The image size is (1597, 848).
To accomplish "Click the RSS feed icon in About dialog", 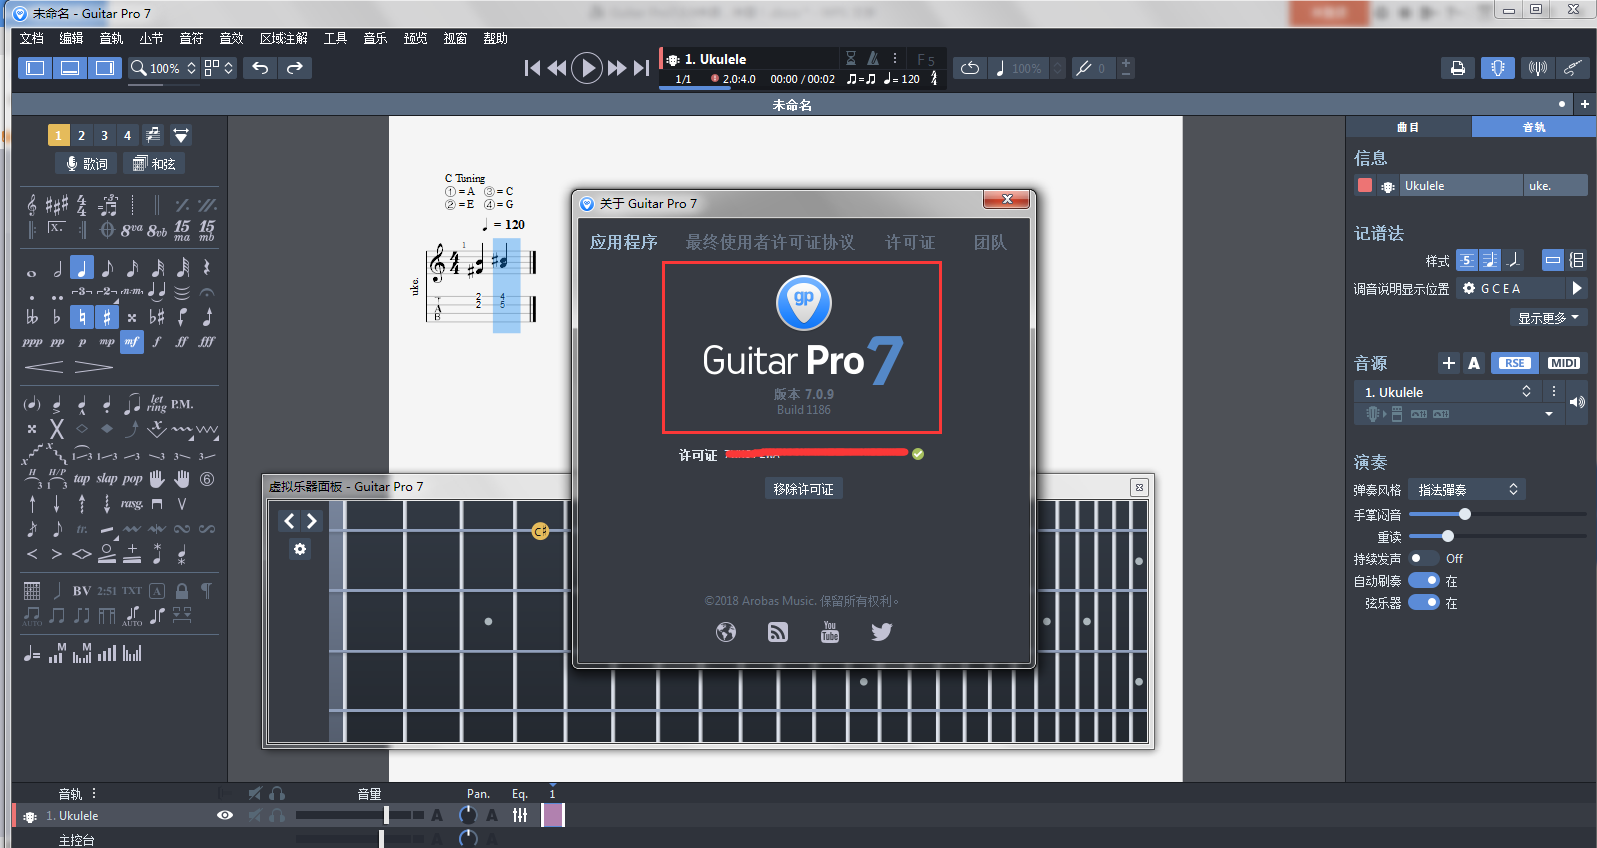I will coord(777,632).
